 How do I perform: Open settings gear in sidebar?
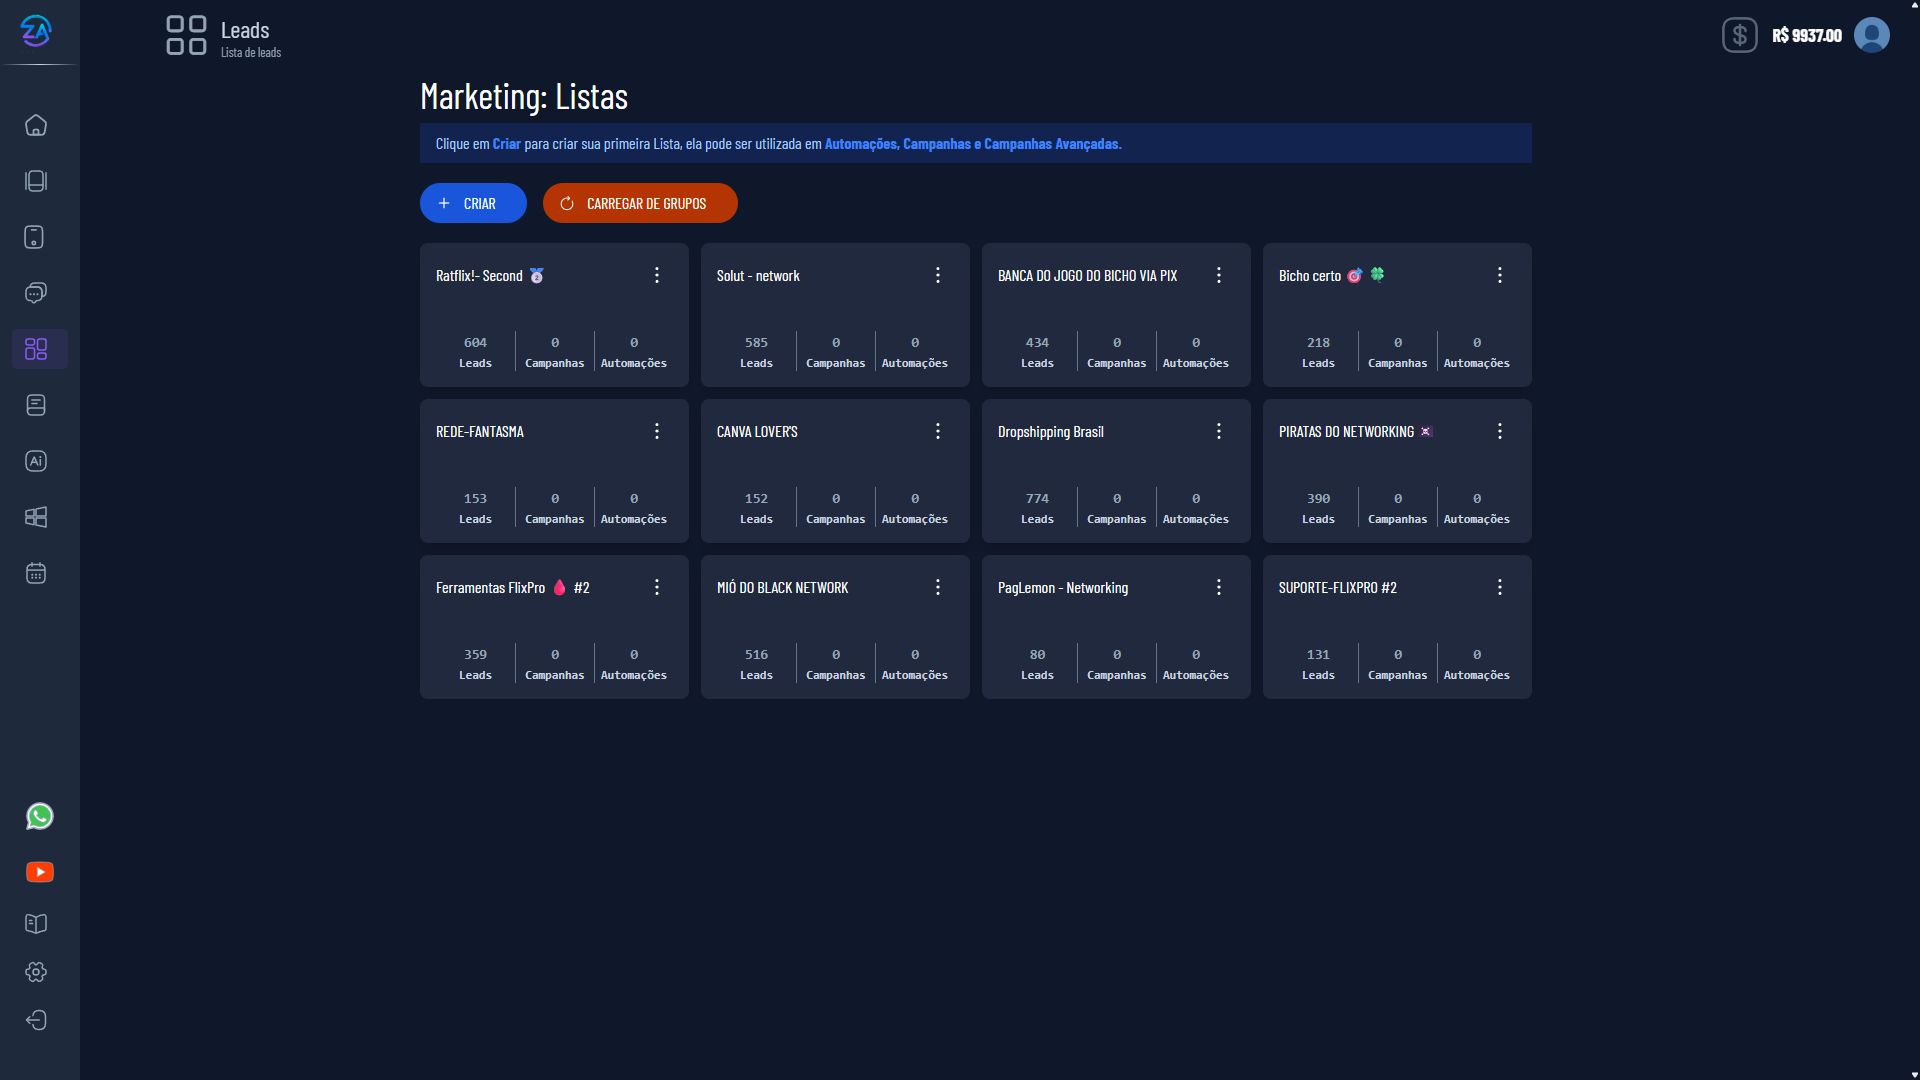pos(36,972)
